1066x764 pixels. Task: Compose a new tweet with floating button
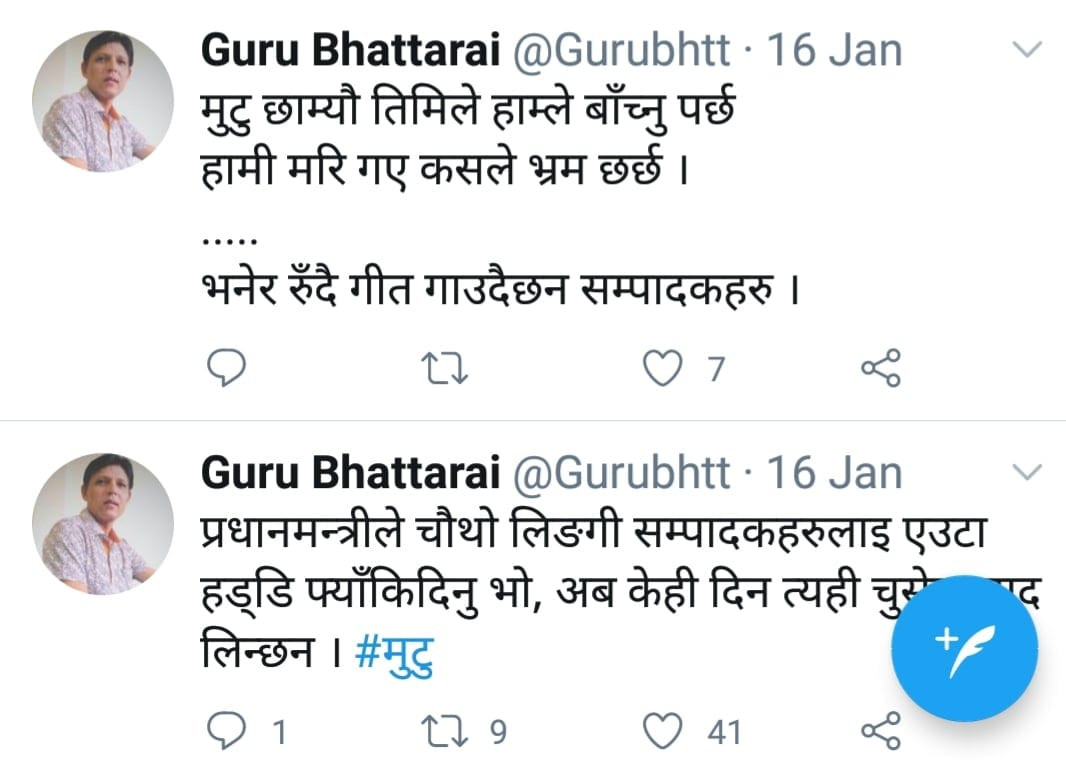click(963, 648)
